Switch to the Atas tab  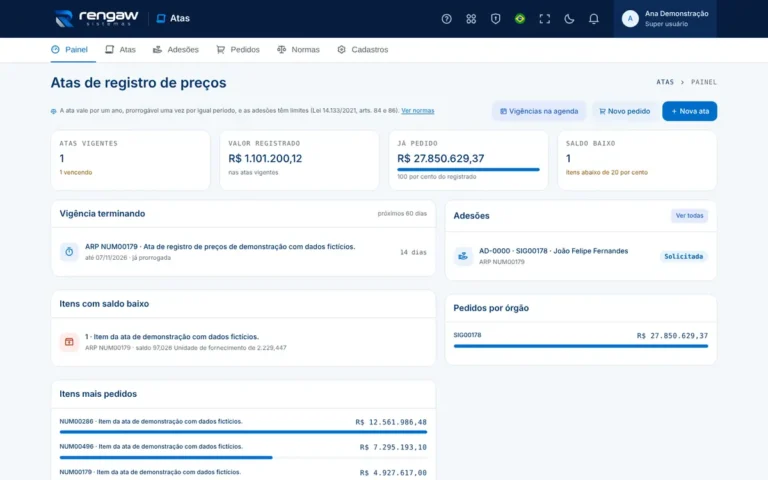pyautogui.click(x=120, y=49)
